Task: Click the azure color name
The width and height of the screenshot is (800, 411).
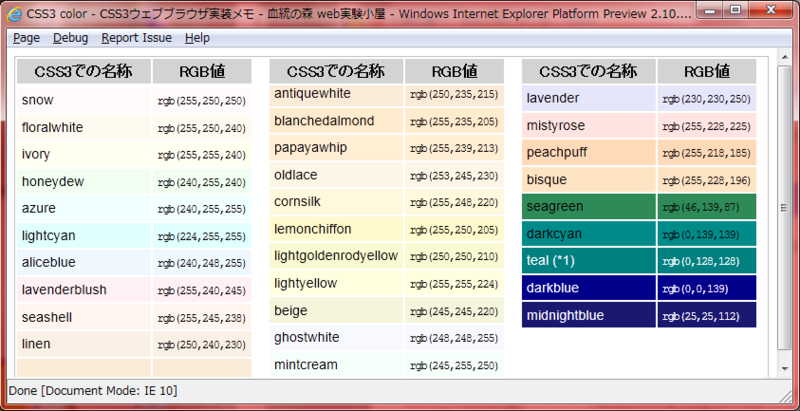Action: pos(39,209)
